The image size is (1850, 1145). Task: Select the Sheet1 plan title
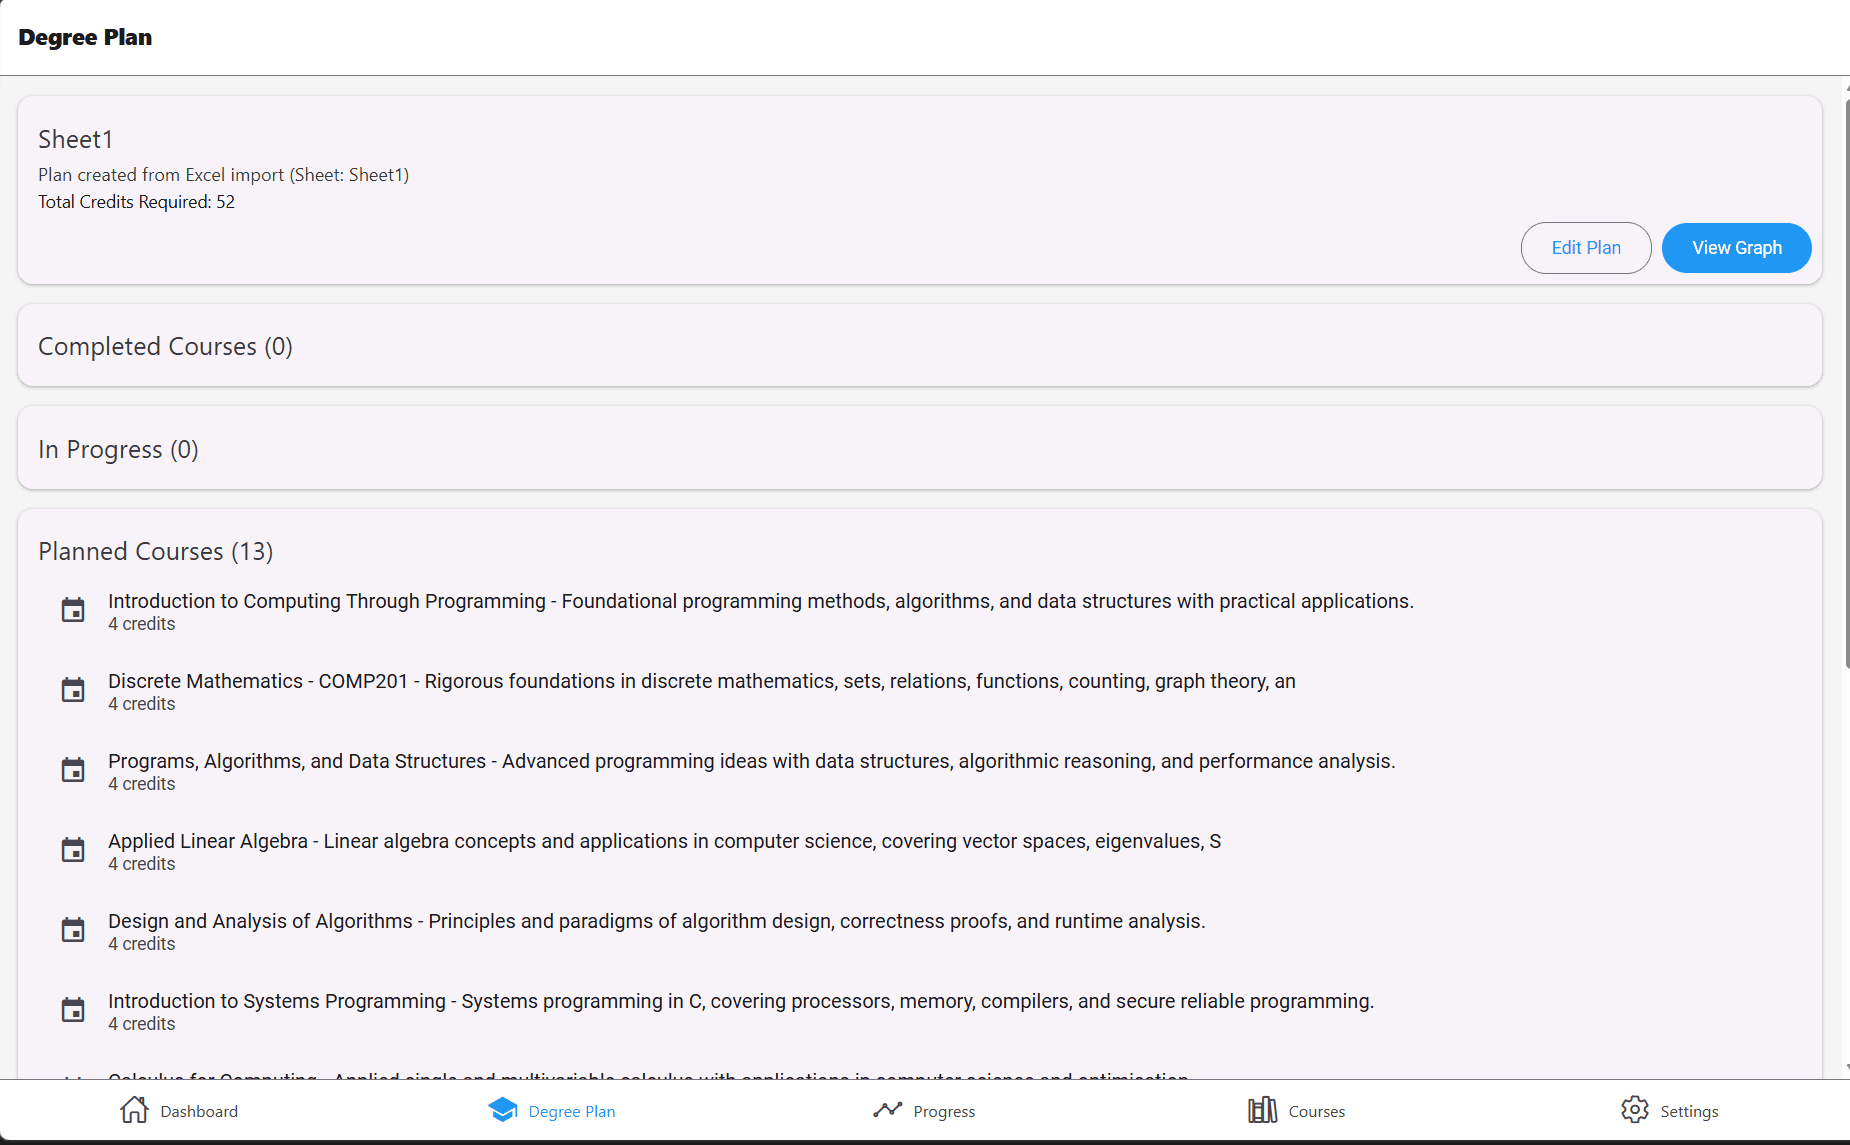click(75, 139)
